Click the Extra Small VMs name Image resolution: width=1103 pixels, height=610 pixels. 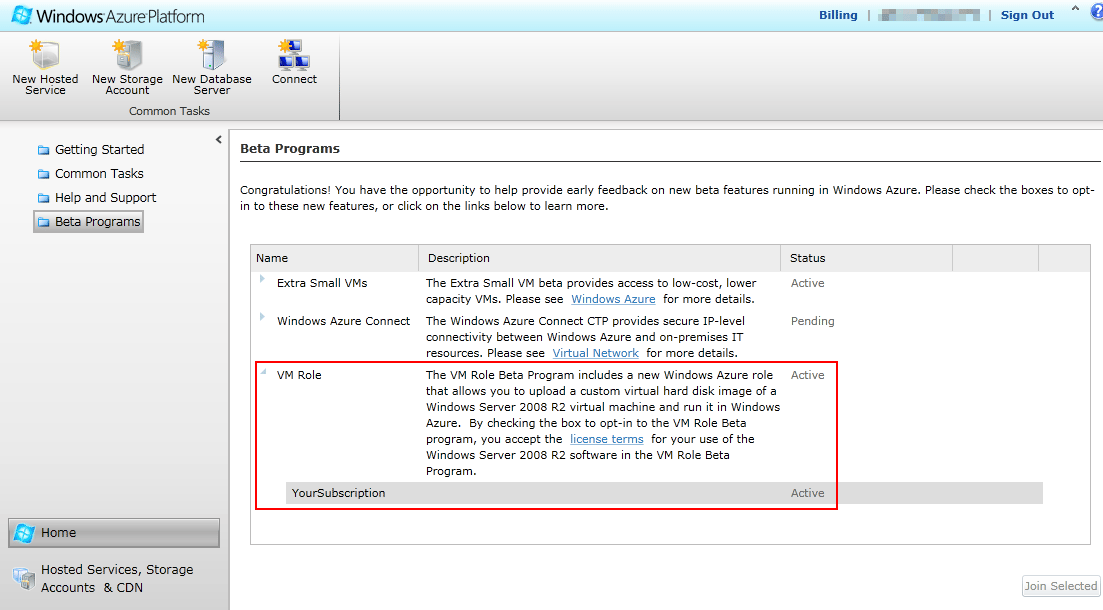coord(322,283)
